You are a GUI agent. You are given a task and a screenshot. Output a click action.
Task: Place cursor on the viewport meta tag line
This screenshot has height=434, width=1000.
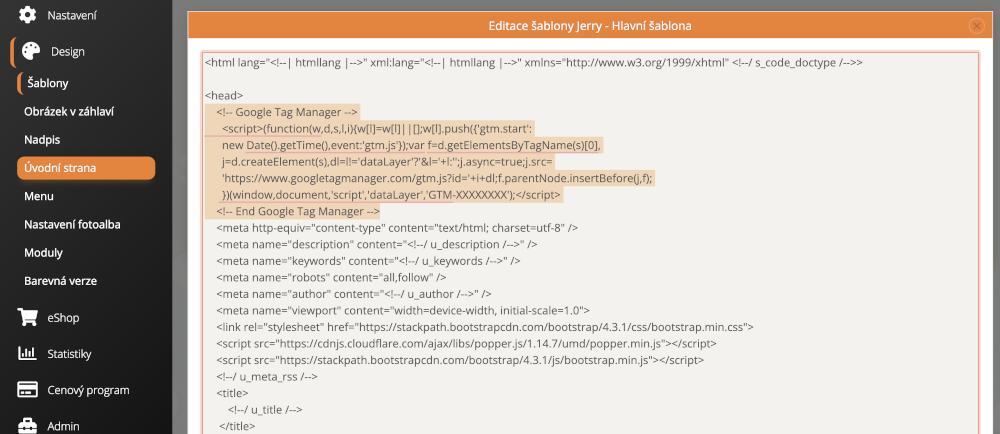(x=403, y=310)
